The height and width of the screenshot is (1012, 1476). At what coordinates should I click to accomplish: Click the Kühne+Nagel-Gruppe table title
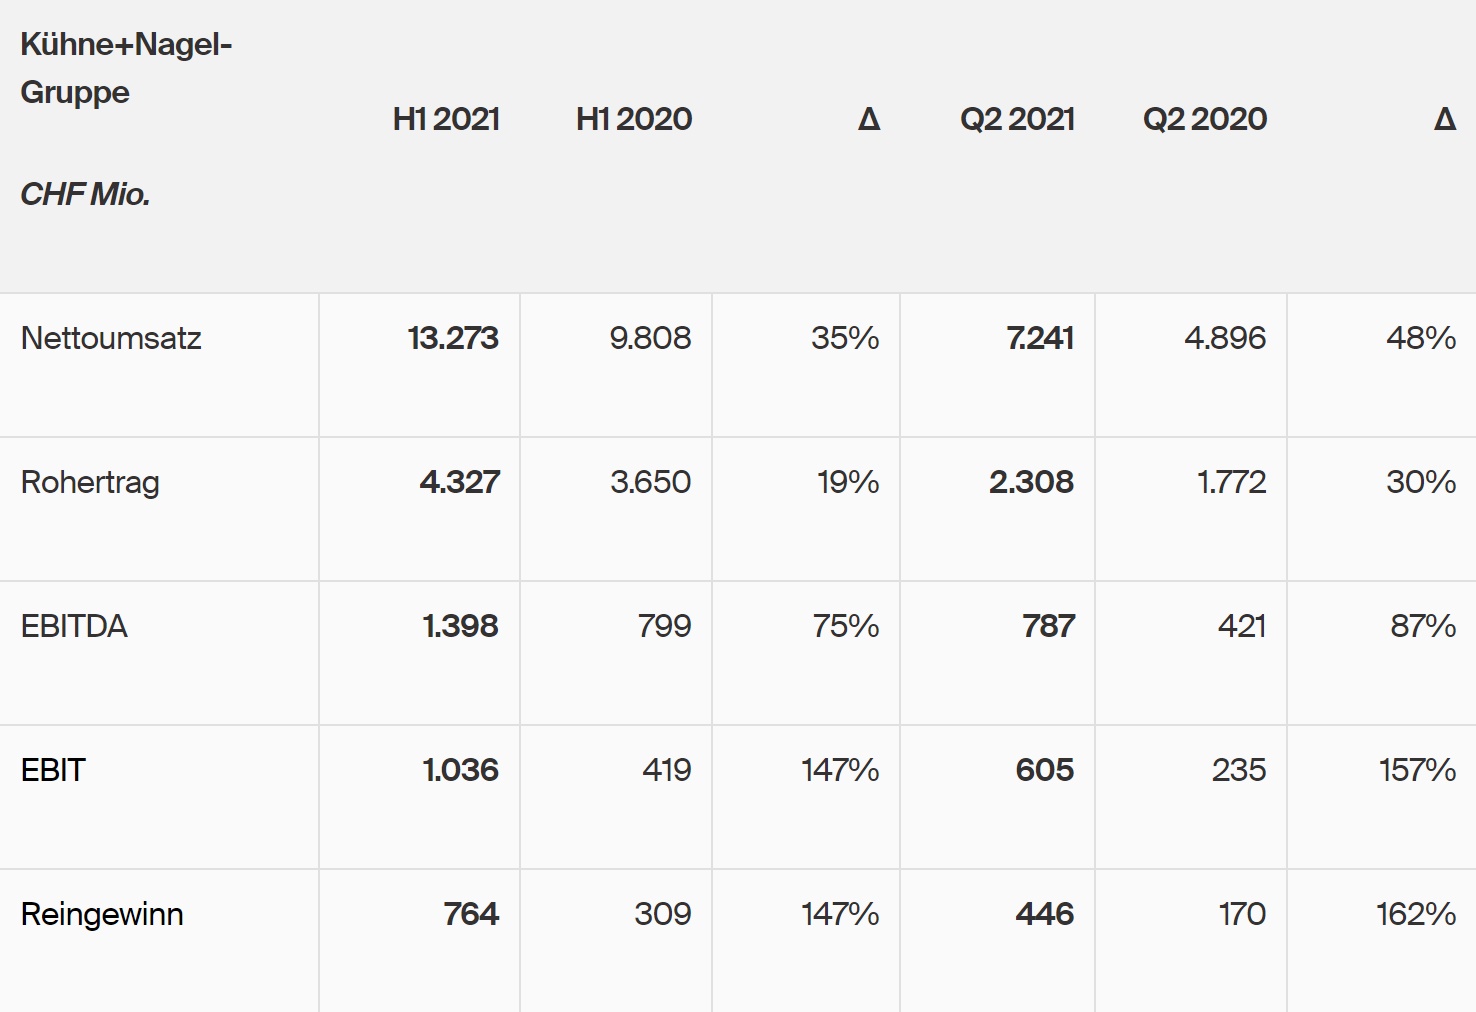(x=126, y=68)
